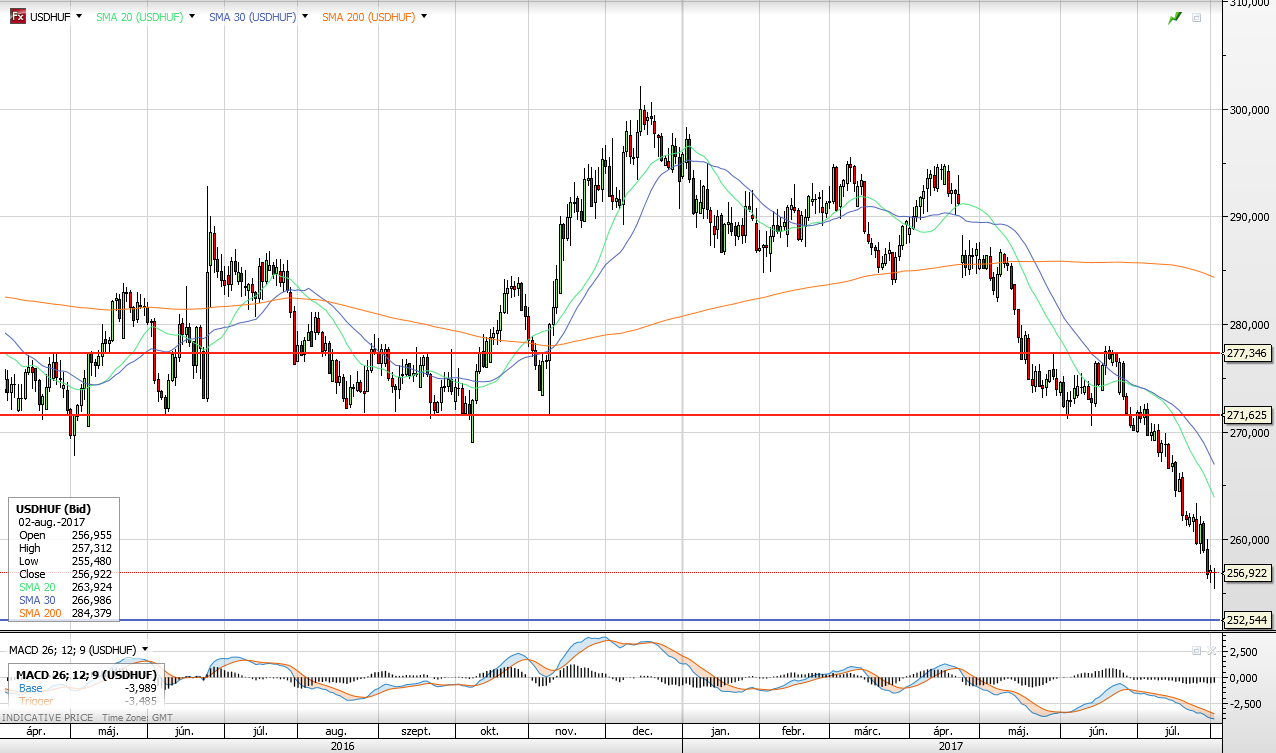This screenshot has height=753, width=1276.
Task: Click the 2017 year label on time axis
Action: click(950, 745)
